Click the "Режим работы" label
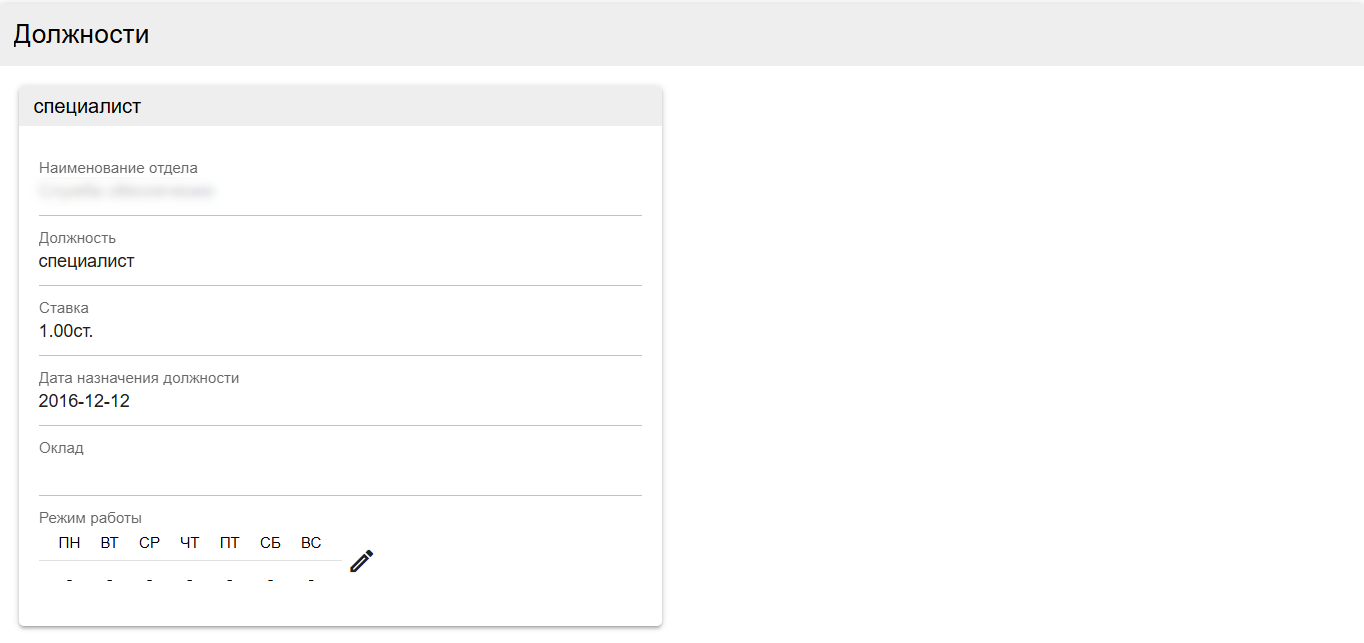The image size is (1364, 643). 90,518
